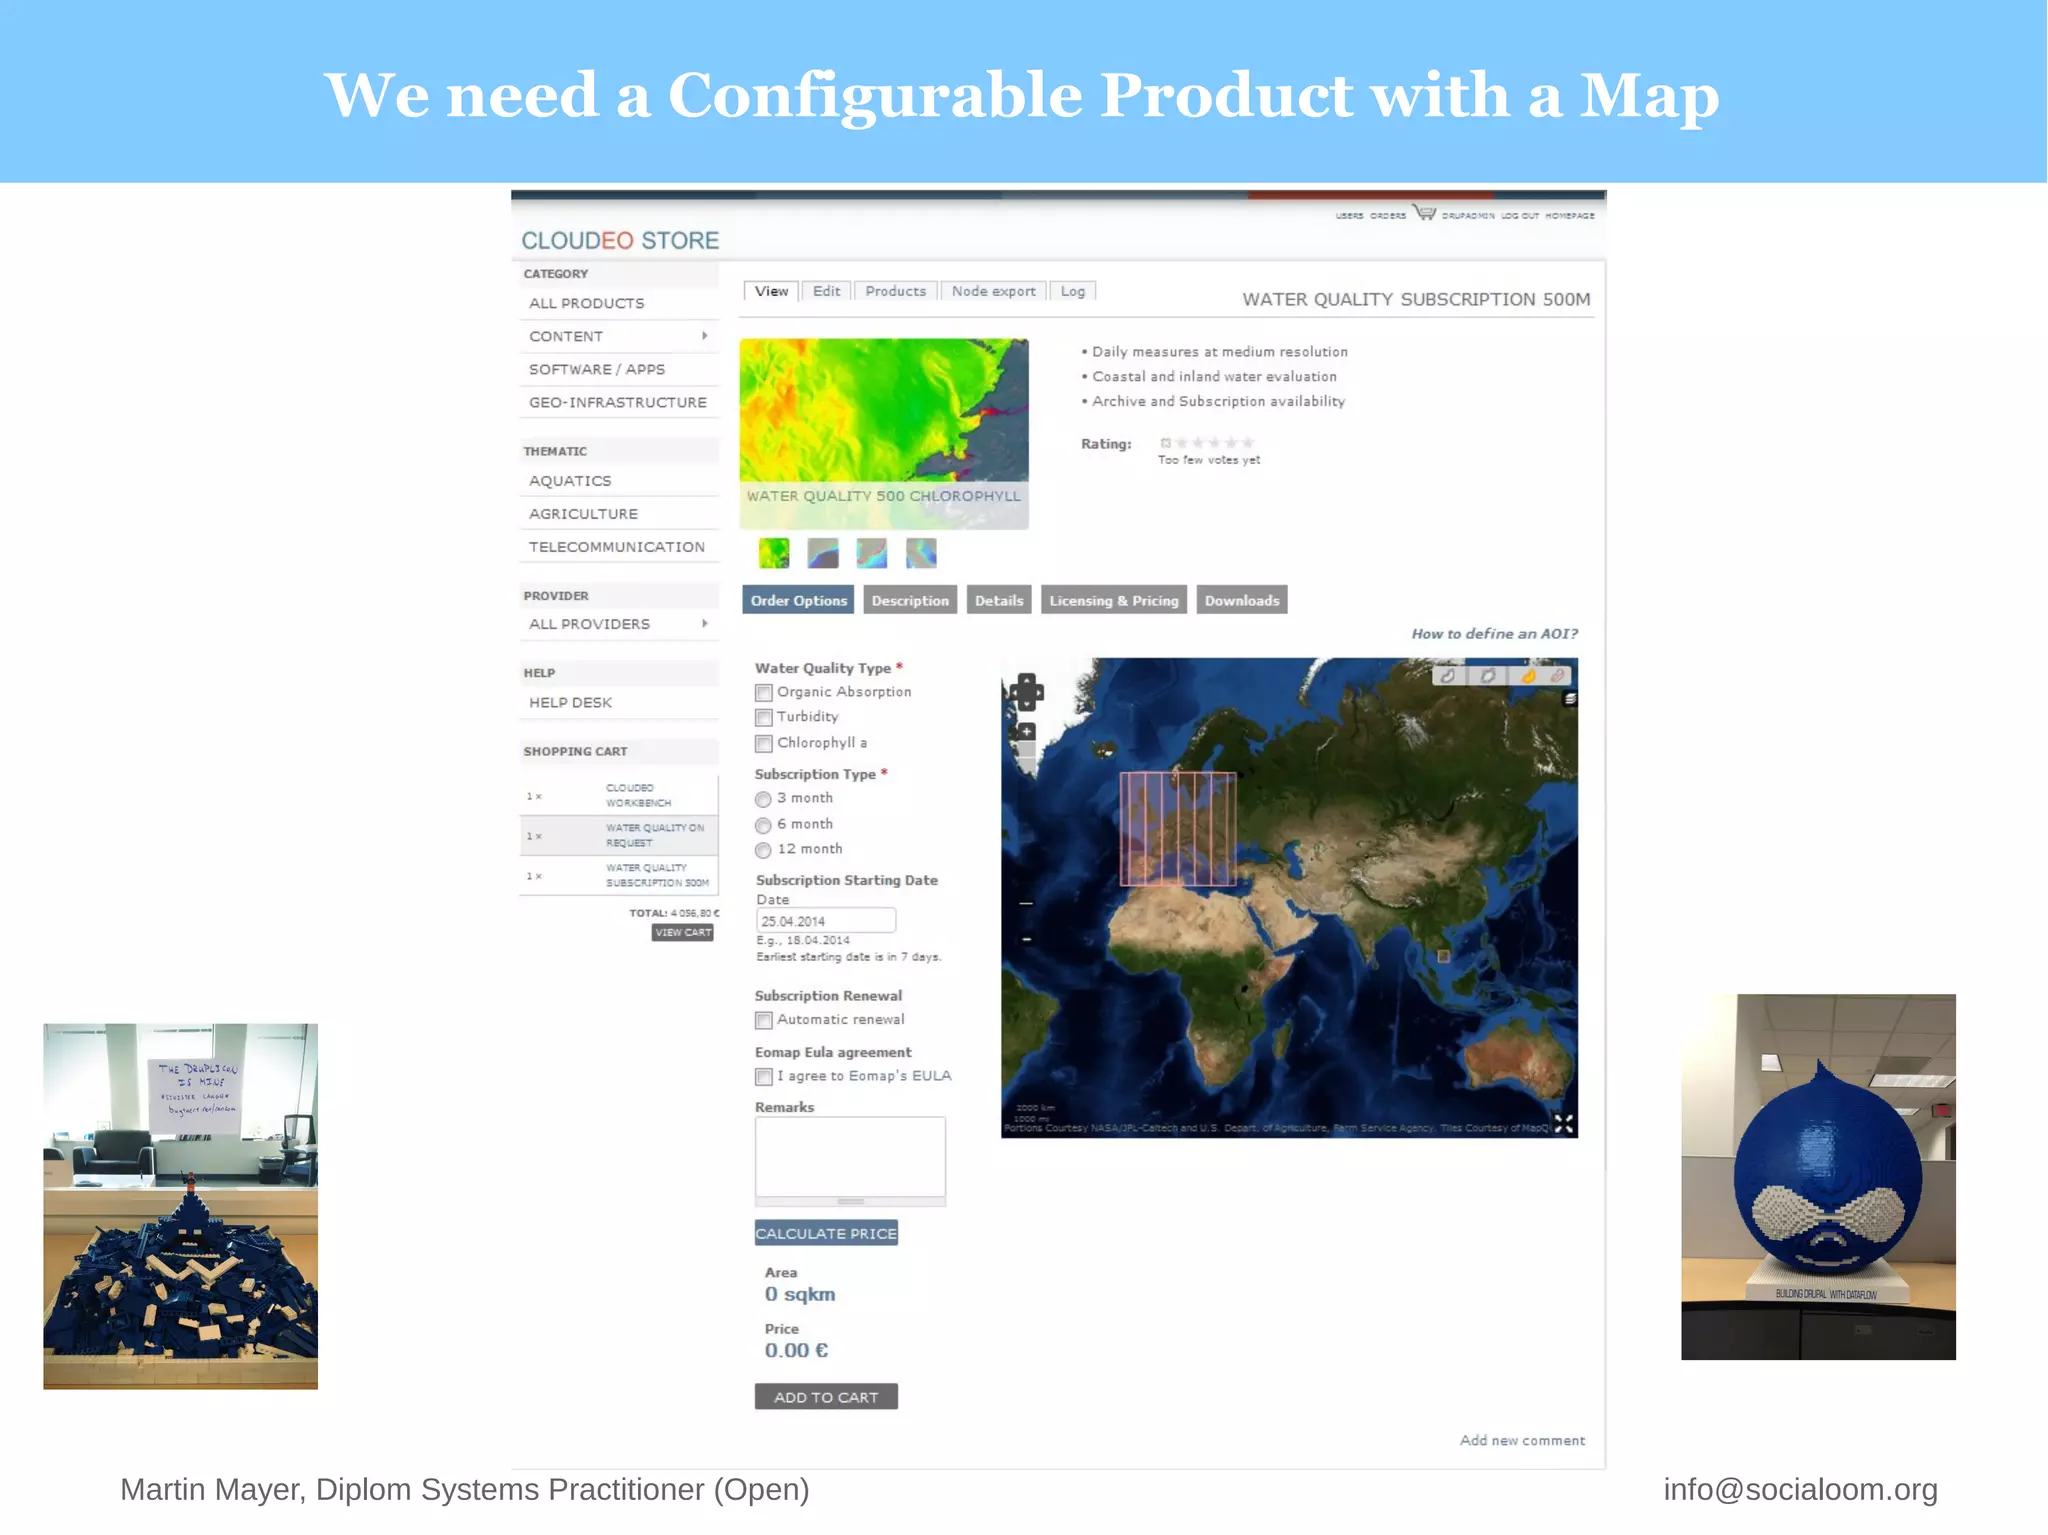Click the rating stars widget
The height and width of the screenshot is (1535, 2048).
[x=1207, y=443]
